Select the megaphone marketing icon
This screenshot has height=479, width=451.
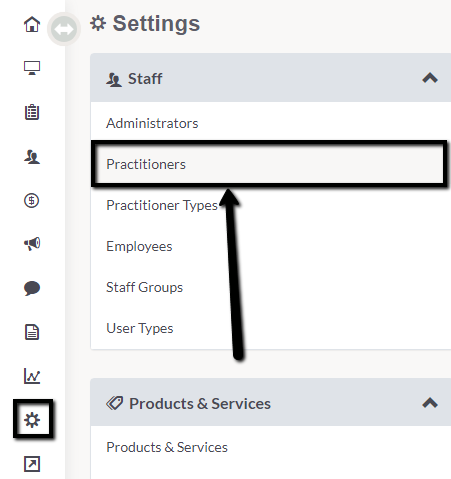point(32,244)
